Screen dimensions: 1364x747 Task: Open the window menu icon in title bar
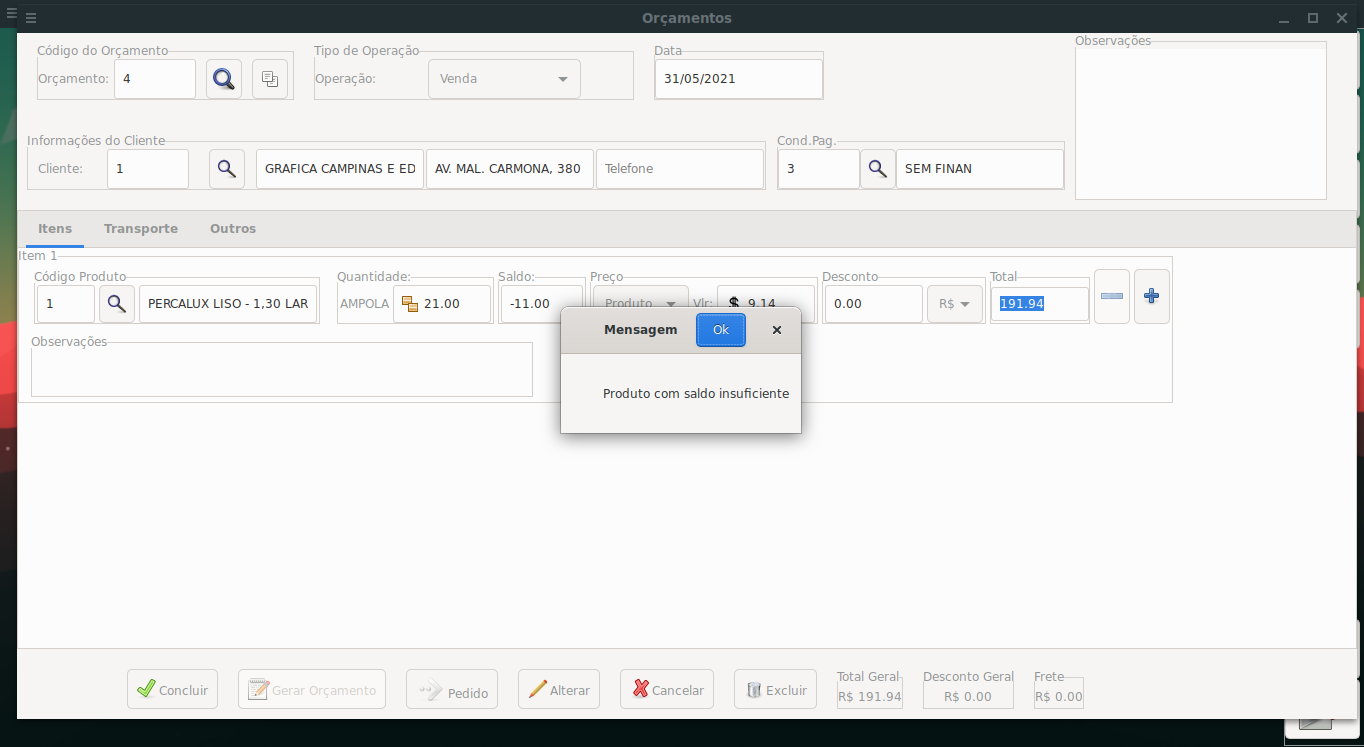31,18
